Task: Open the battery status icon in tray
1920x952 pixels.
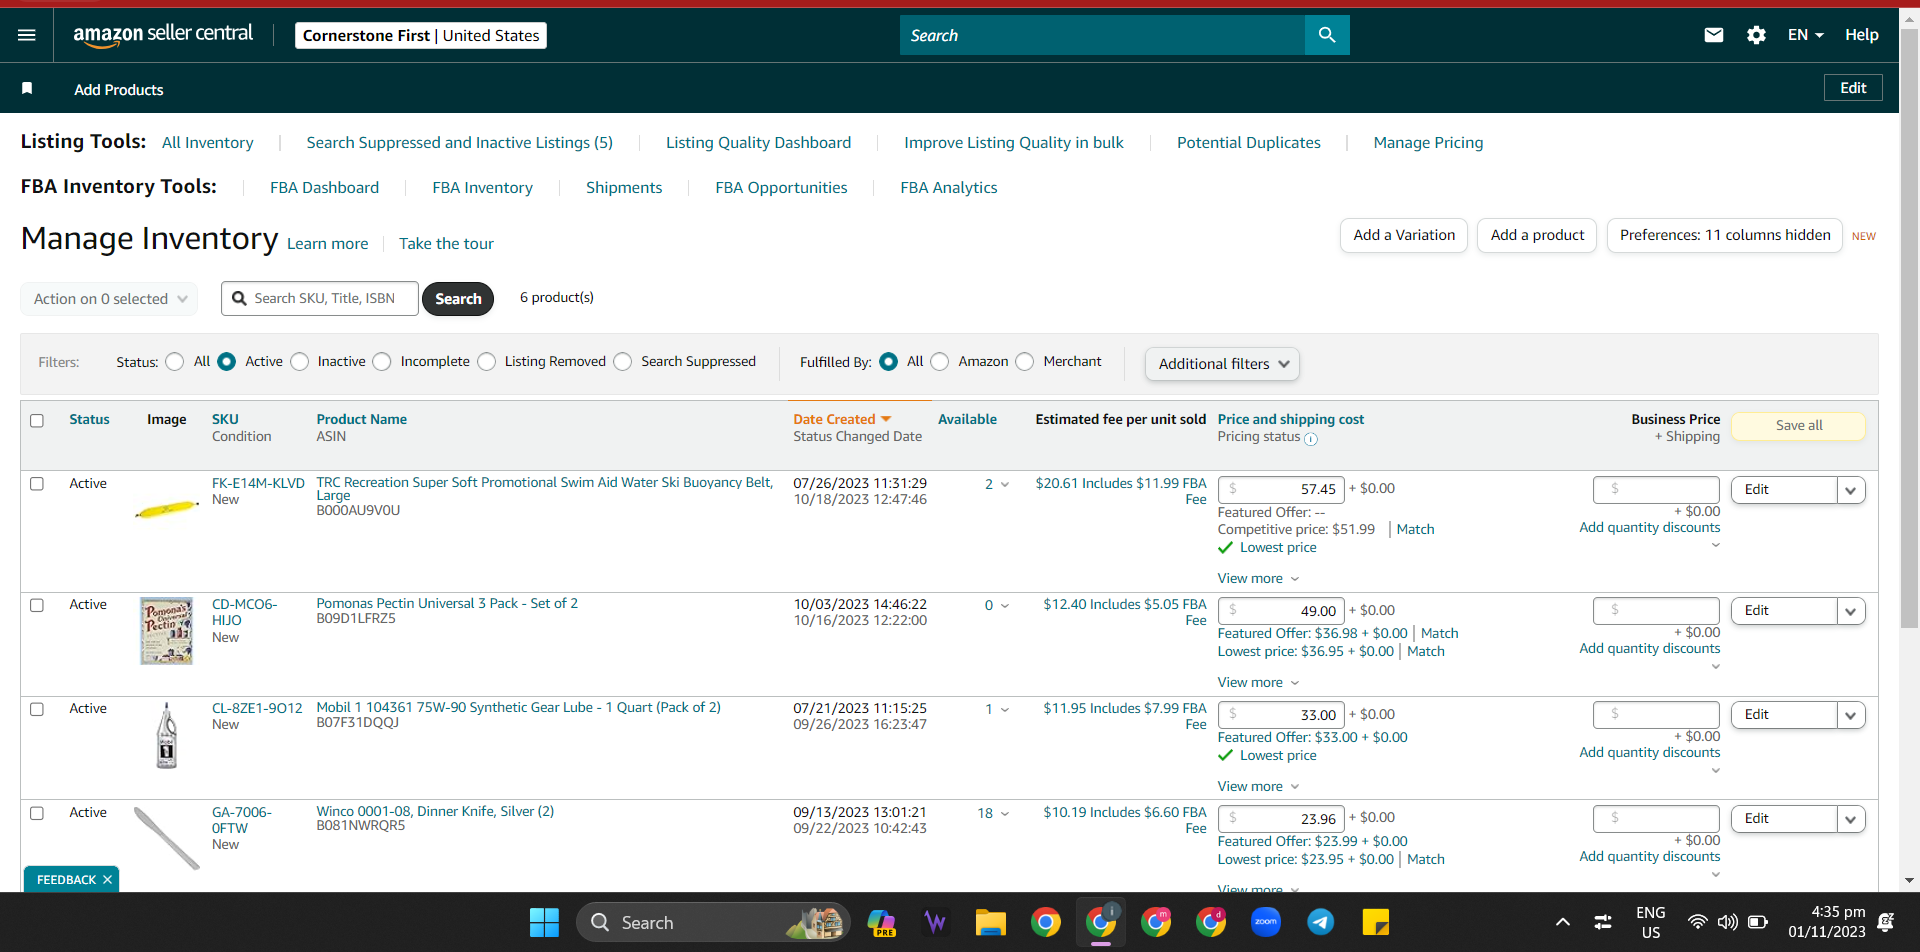Action: click(x=1758, y=922)
